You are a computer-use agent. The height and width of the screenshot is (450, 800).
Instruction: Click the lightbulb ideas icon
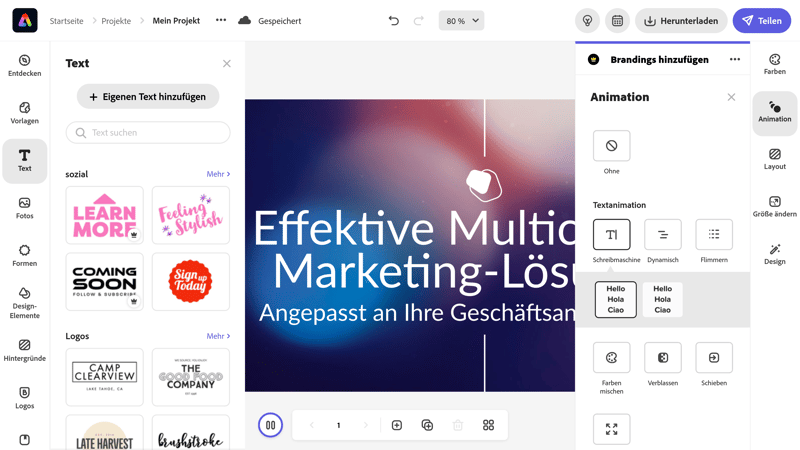click(587, 21)
